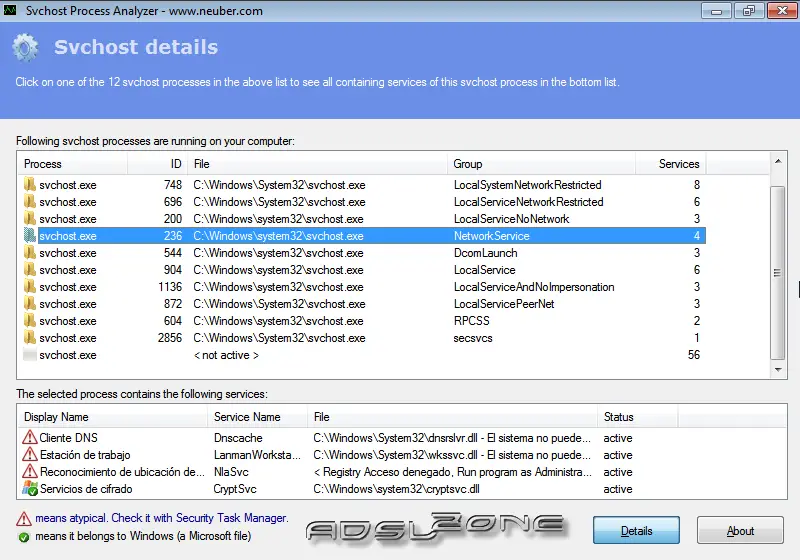Click the folder icon of svchost process 604
The height and width of the screenshot is (560, 800).
[30, 320]
